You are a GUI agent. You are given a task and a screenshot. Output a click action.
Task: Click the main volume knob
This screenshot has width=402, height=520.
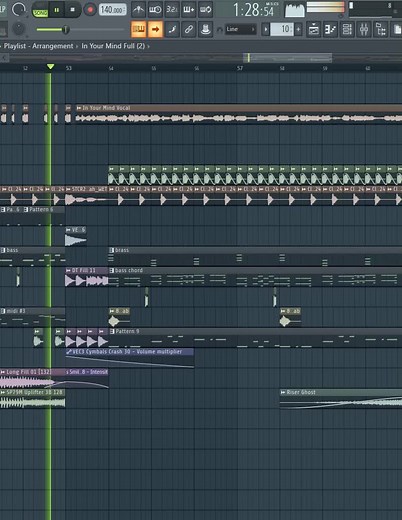19,9
